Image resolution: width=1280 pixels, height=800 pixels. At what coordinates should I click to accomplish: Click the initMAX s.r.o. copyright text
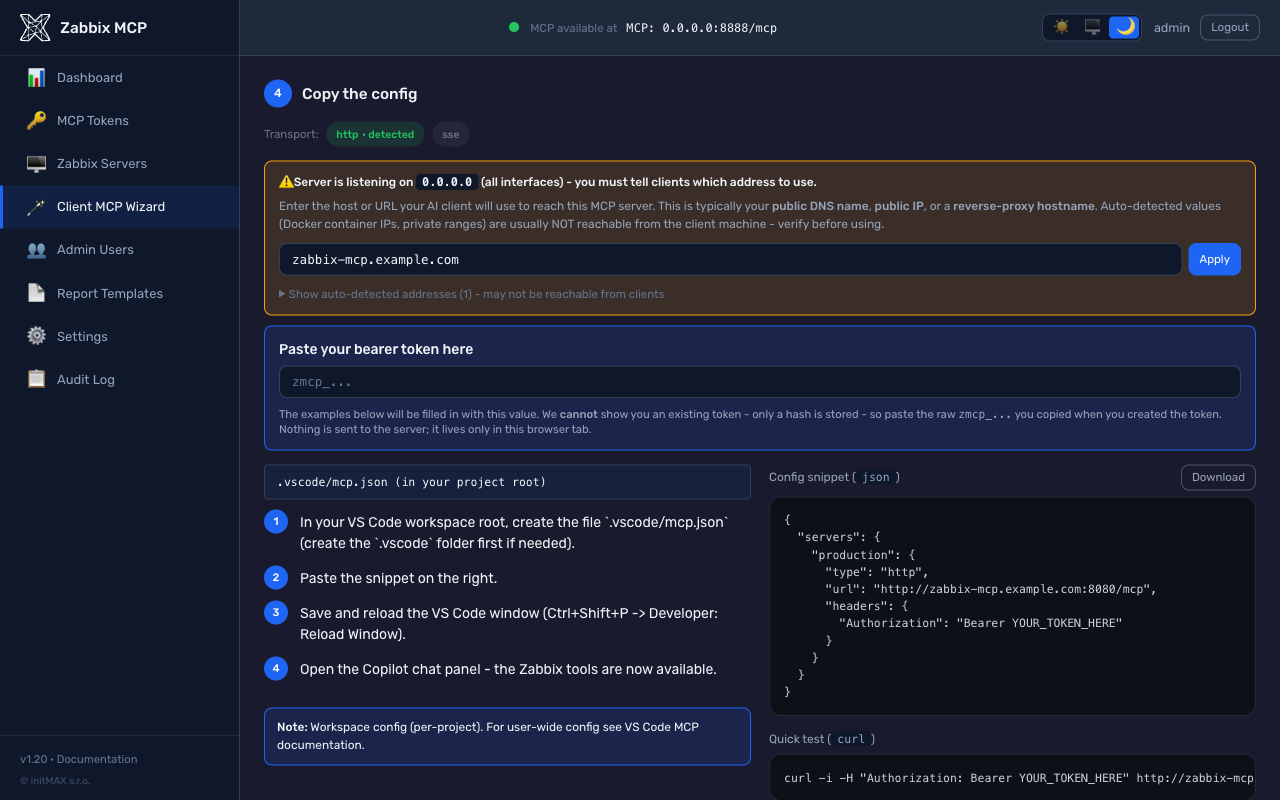[x=55, y=780]
